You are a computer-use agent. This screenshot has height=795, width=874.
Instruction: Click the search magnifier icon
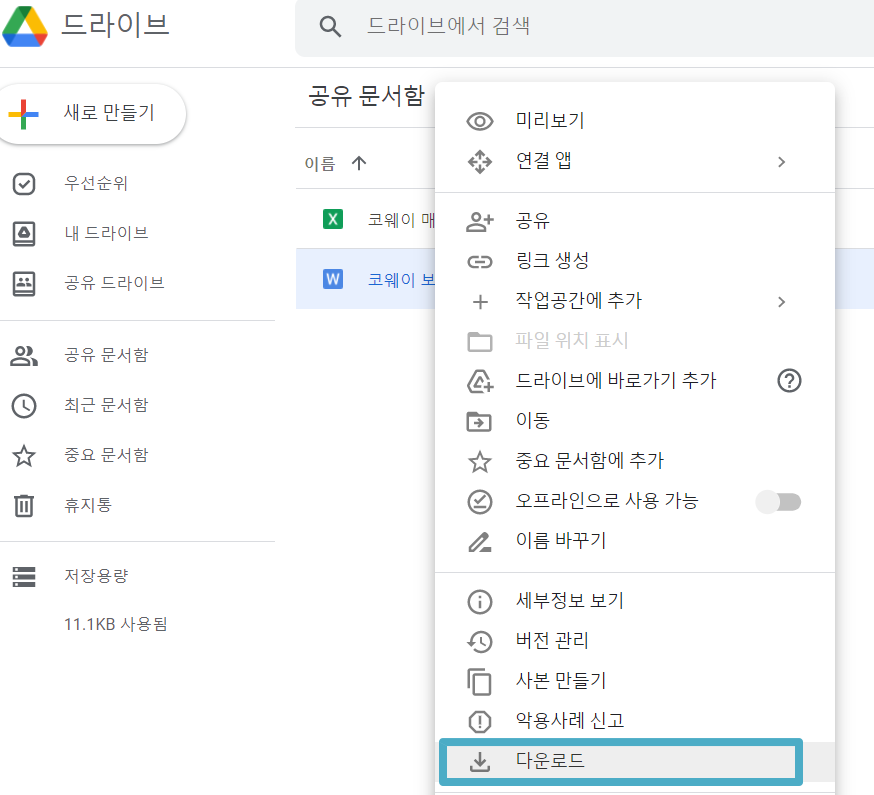click(x=330, y=26)
